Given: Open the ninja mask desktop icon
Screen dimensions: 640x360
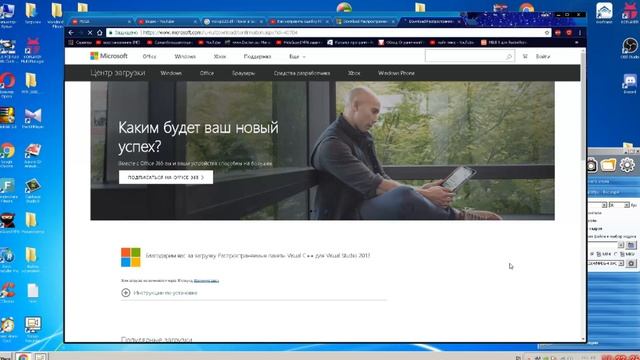Looking at the screenshot, I should (7, 221).
